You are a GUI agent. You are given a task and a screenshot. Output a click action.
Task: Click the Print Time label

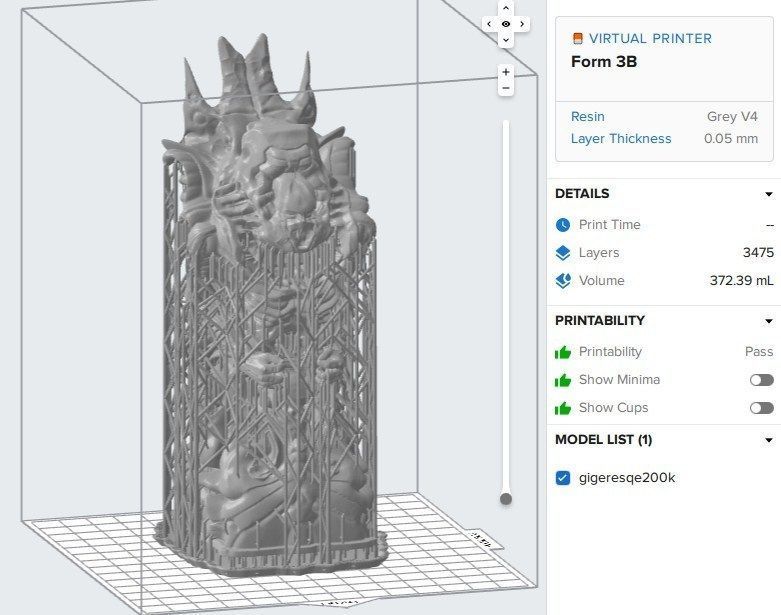coord(610,225)
